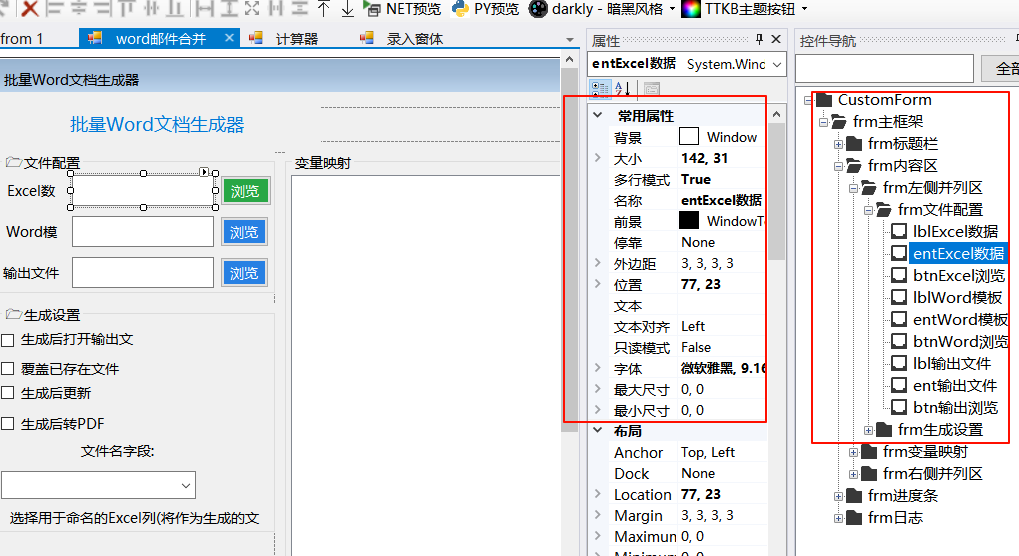Check the 生成后更新 checkbox

(8, 393)
